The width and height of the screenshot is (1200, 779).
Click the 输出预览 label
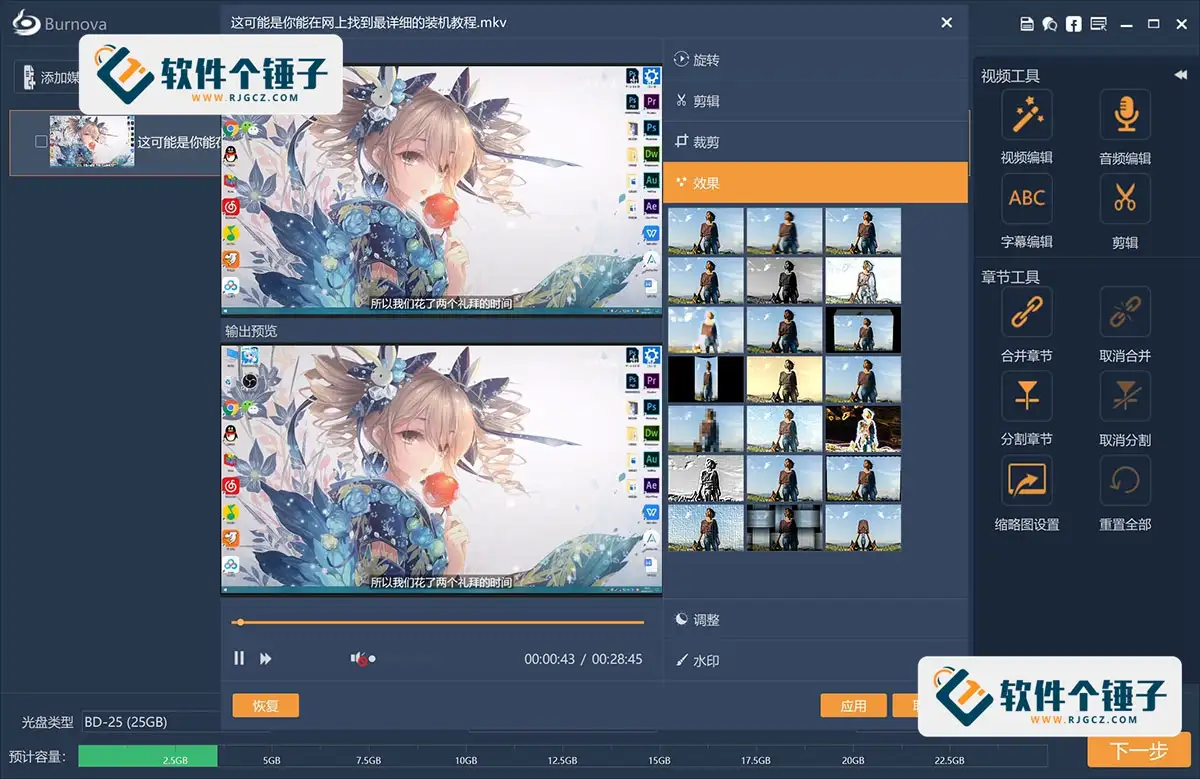(251, 331)
